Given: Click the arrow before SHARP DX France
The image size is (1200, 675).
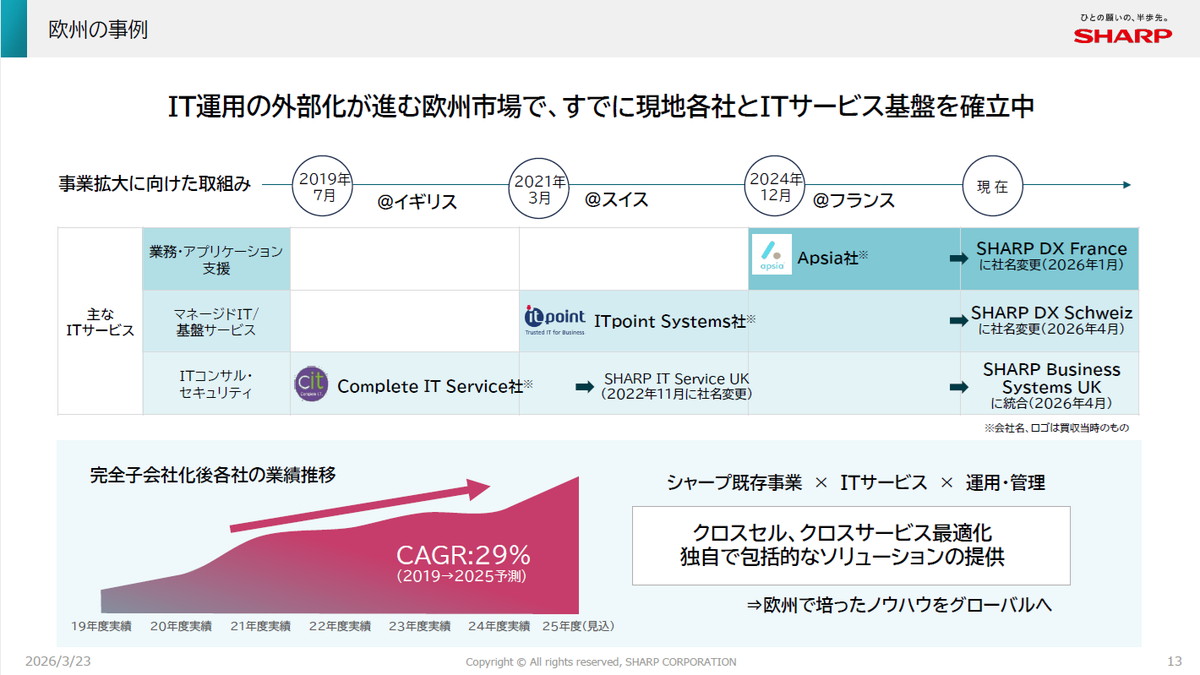Looking at the screenshot, I should [x=958, y=257].
